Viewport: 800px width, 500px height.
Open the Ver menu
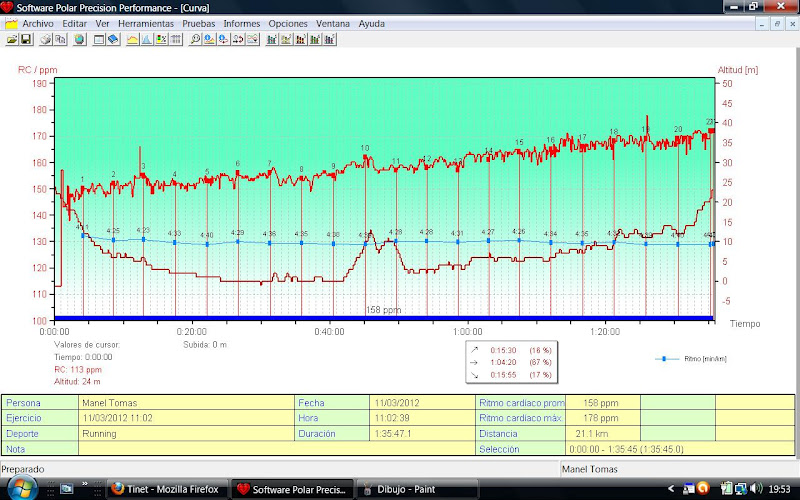102,23
